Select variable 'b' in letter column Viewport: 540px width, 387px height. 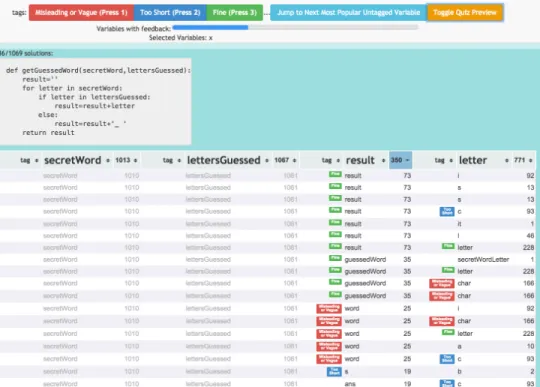459,372
